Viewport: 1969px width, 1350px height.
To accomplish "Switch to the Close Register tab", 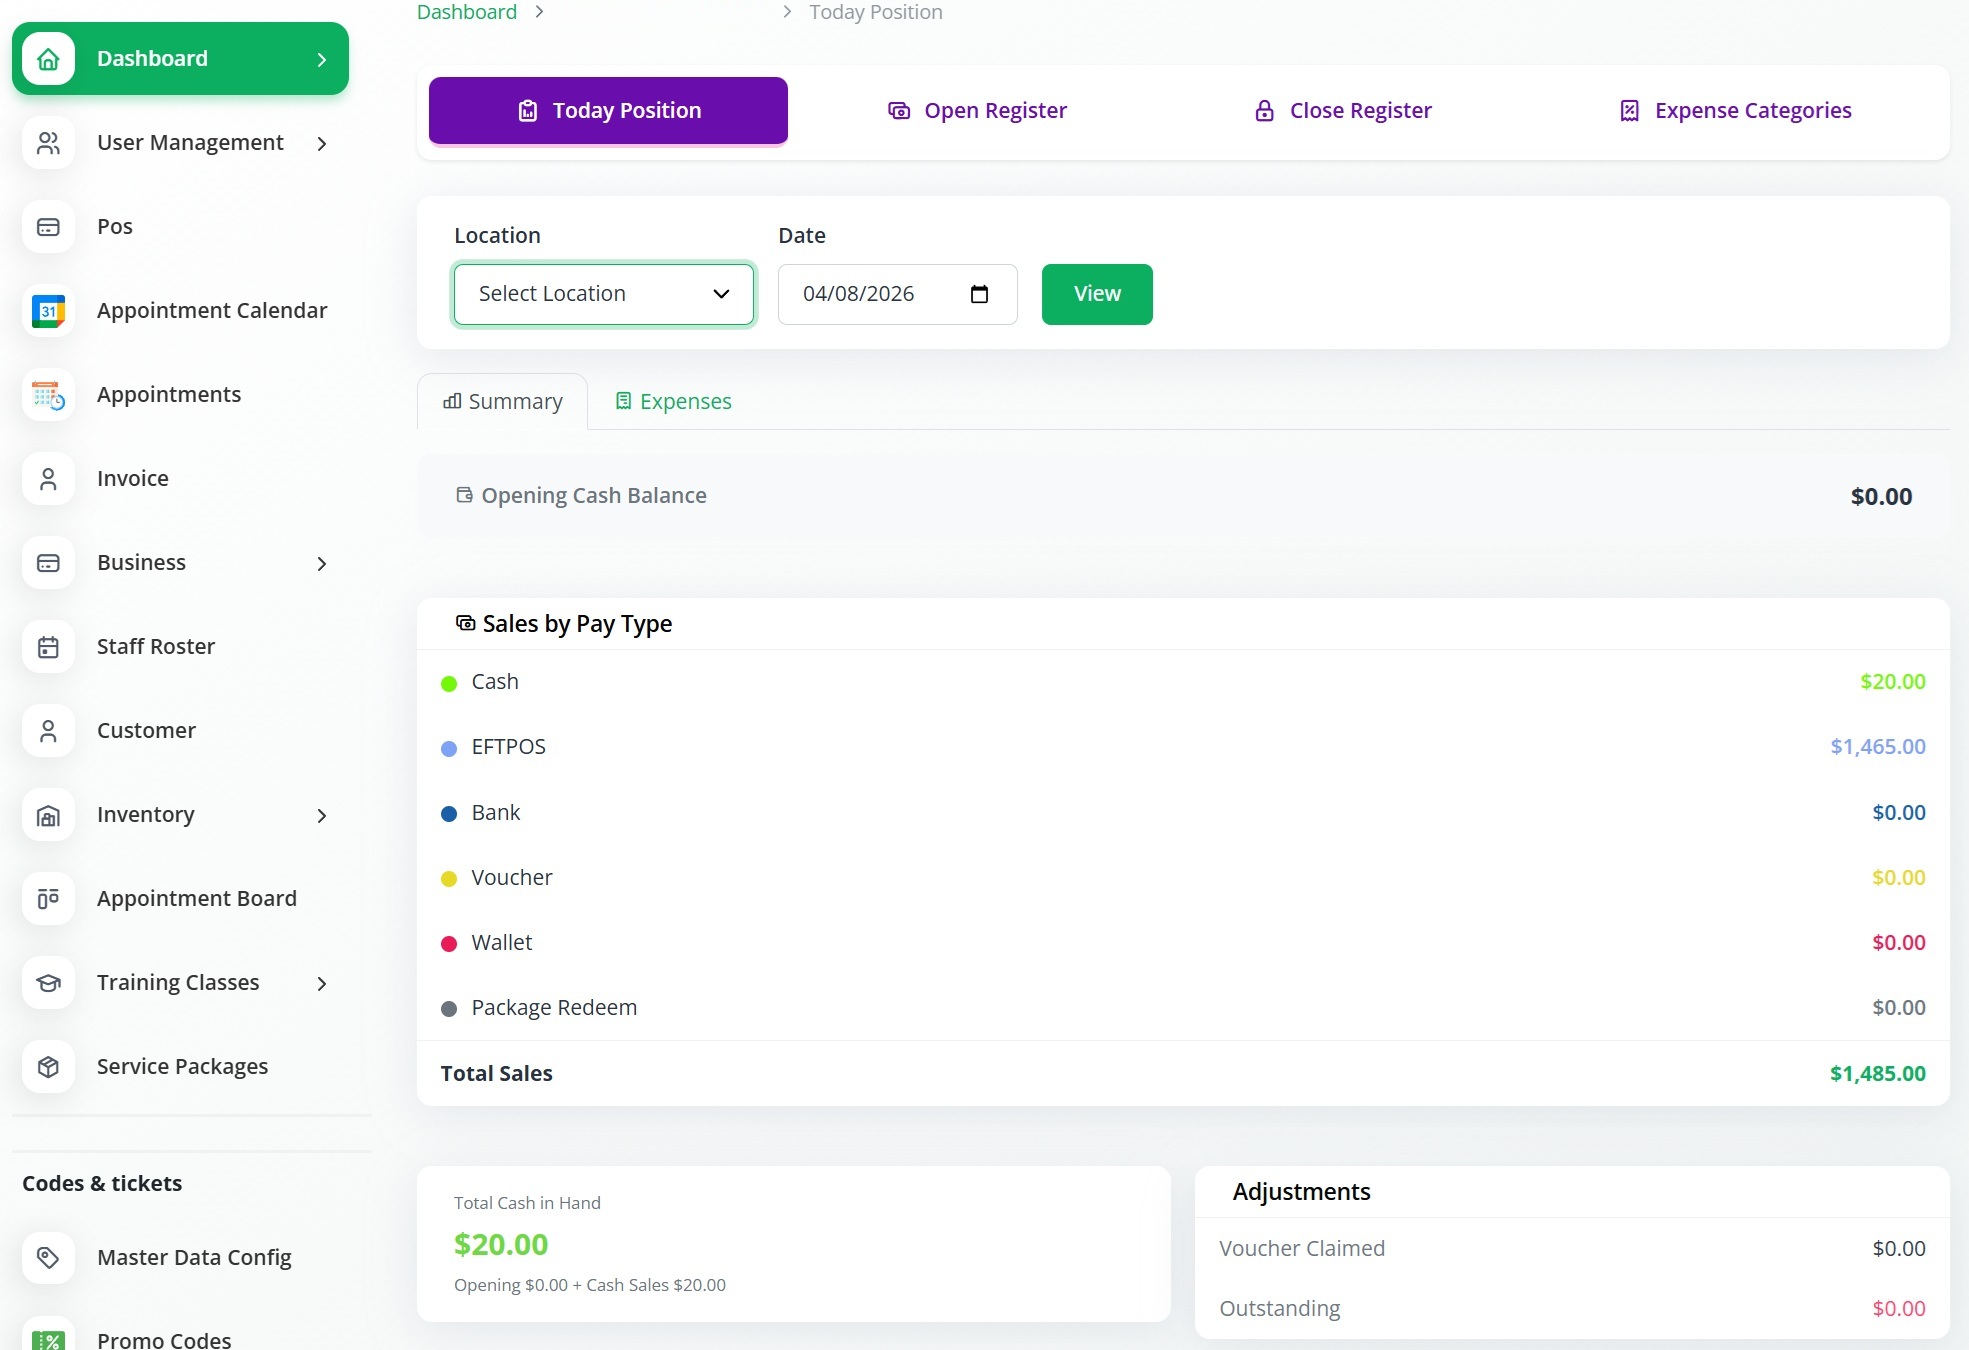I will [x=1343, y=111].
